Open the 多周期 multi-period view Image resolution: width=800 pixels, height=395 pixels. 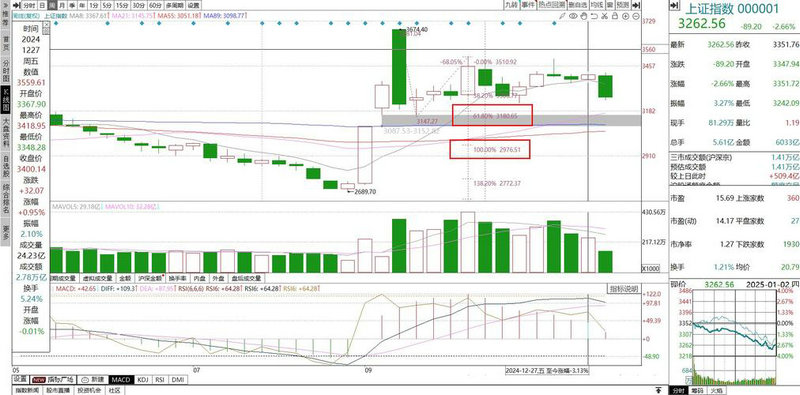click(174, 5)
